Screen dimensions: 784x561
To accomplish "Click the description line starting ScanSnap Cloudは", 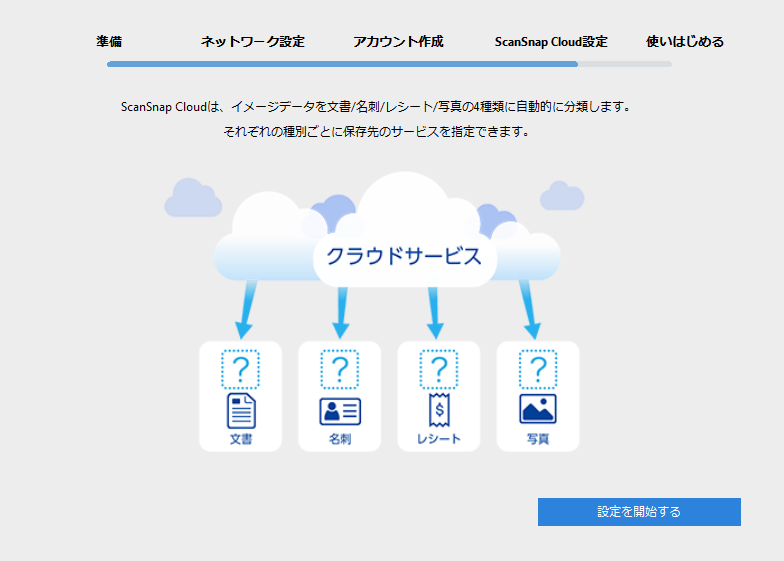I will pos(375,106).
